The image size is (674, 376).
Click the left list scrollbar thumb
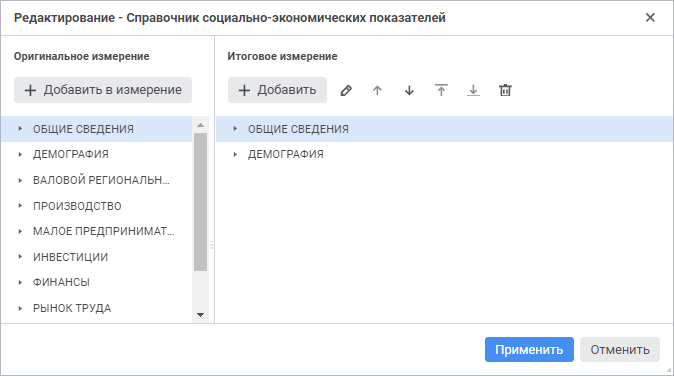click(x=200, y=202)
